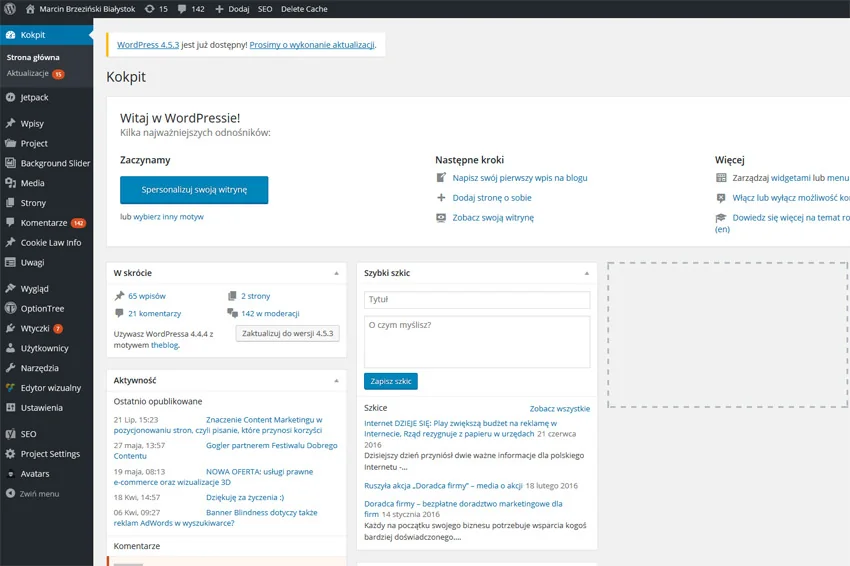Screen dimensions: 850x566
Task: Open the updates icon showing 15
Action: [x=150, y=9]
